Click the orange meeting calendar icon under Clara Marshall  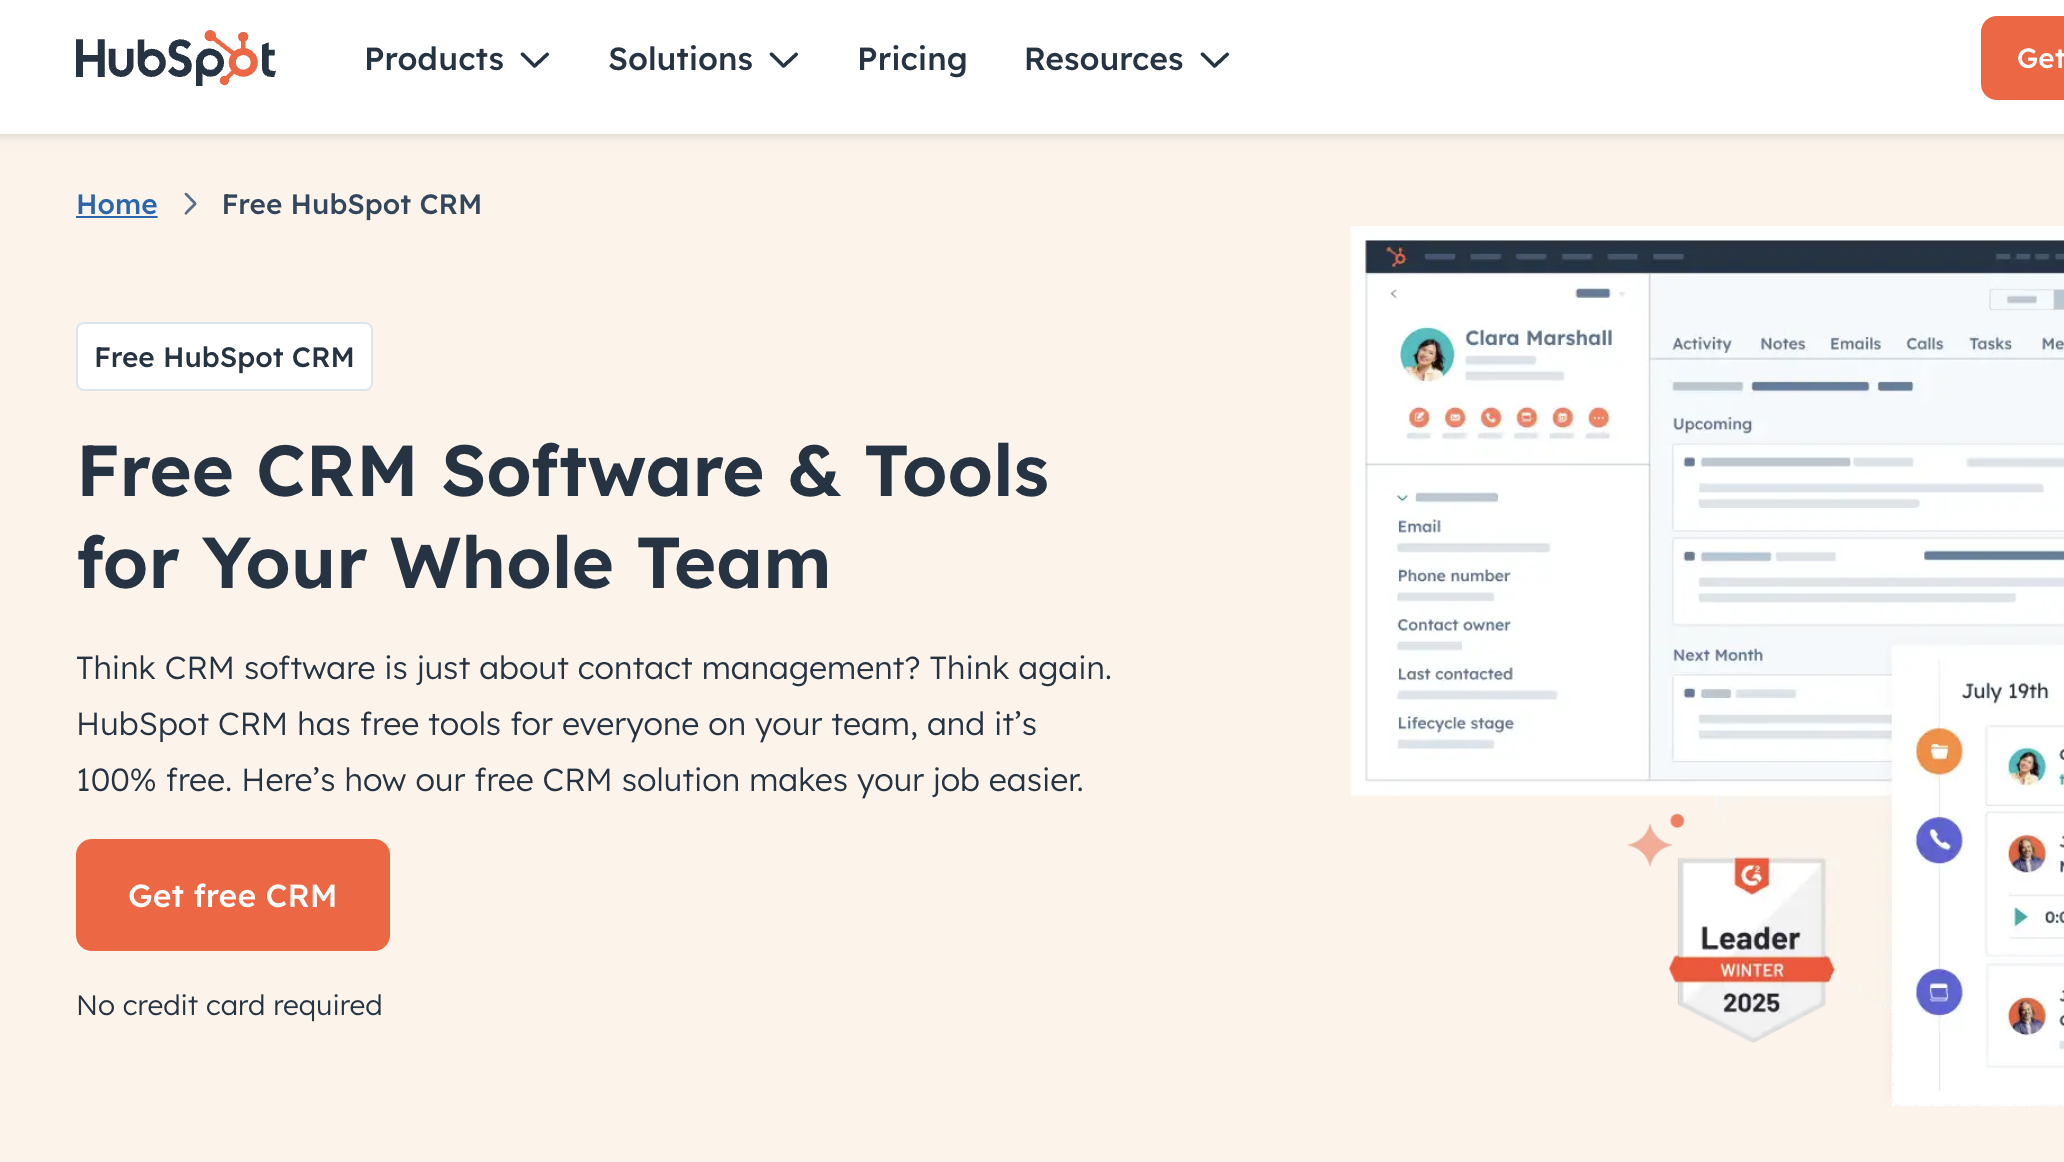[1563, 417]
